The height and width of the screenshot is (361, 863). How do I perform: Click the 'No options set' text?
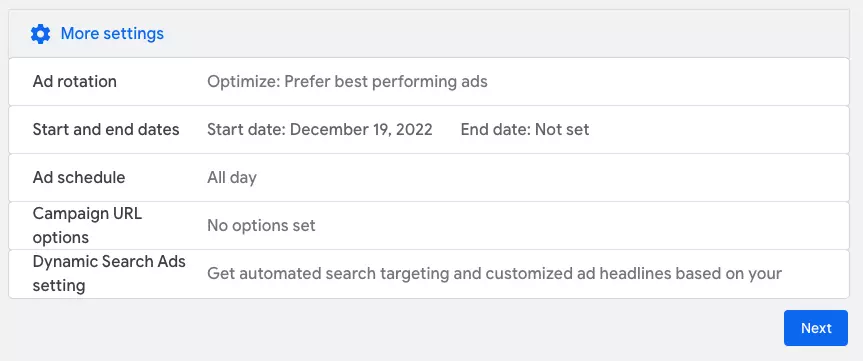(x=261, y=226)
